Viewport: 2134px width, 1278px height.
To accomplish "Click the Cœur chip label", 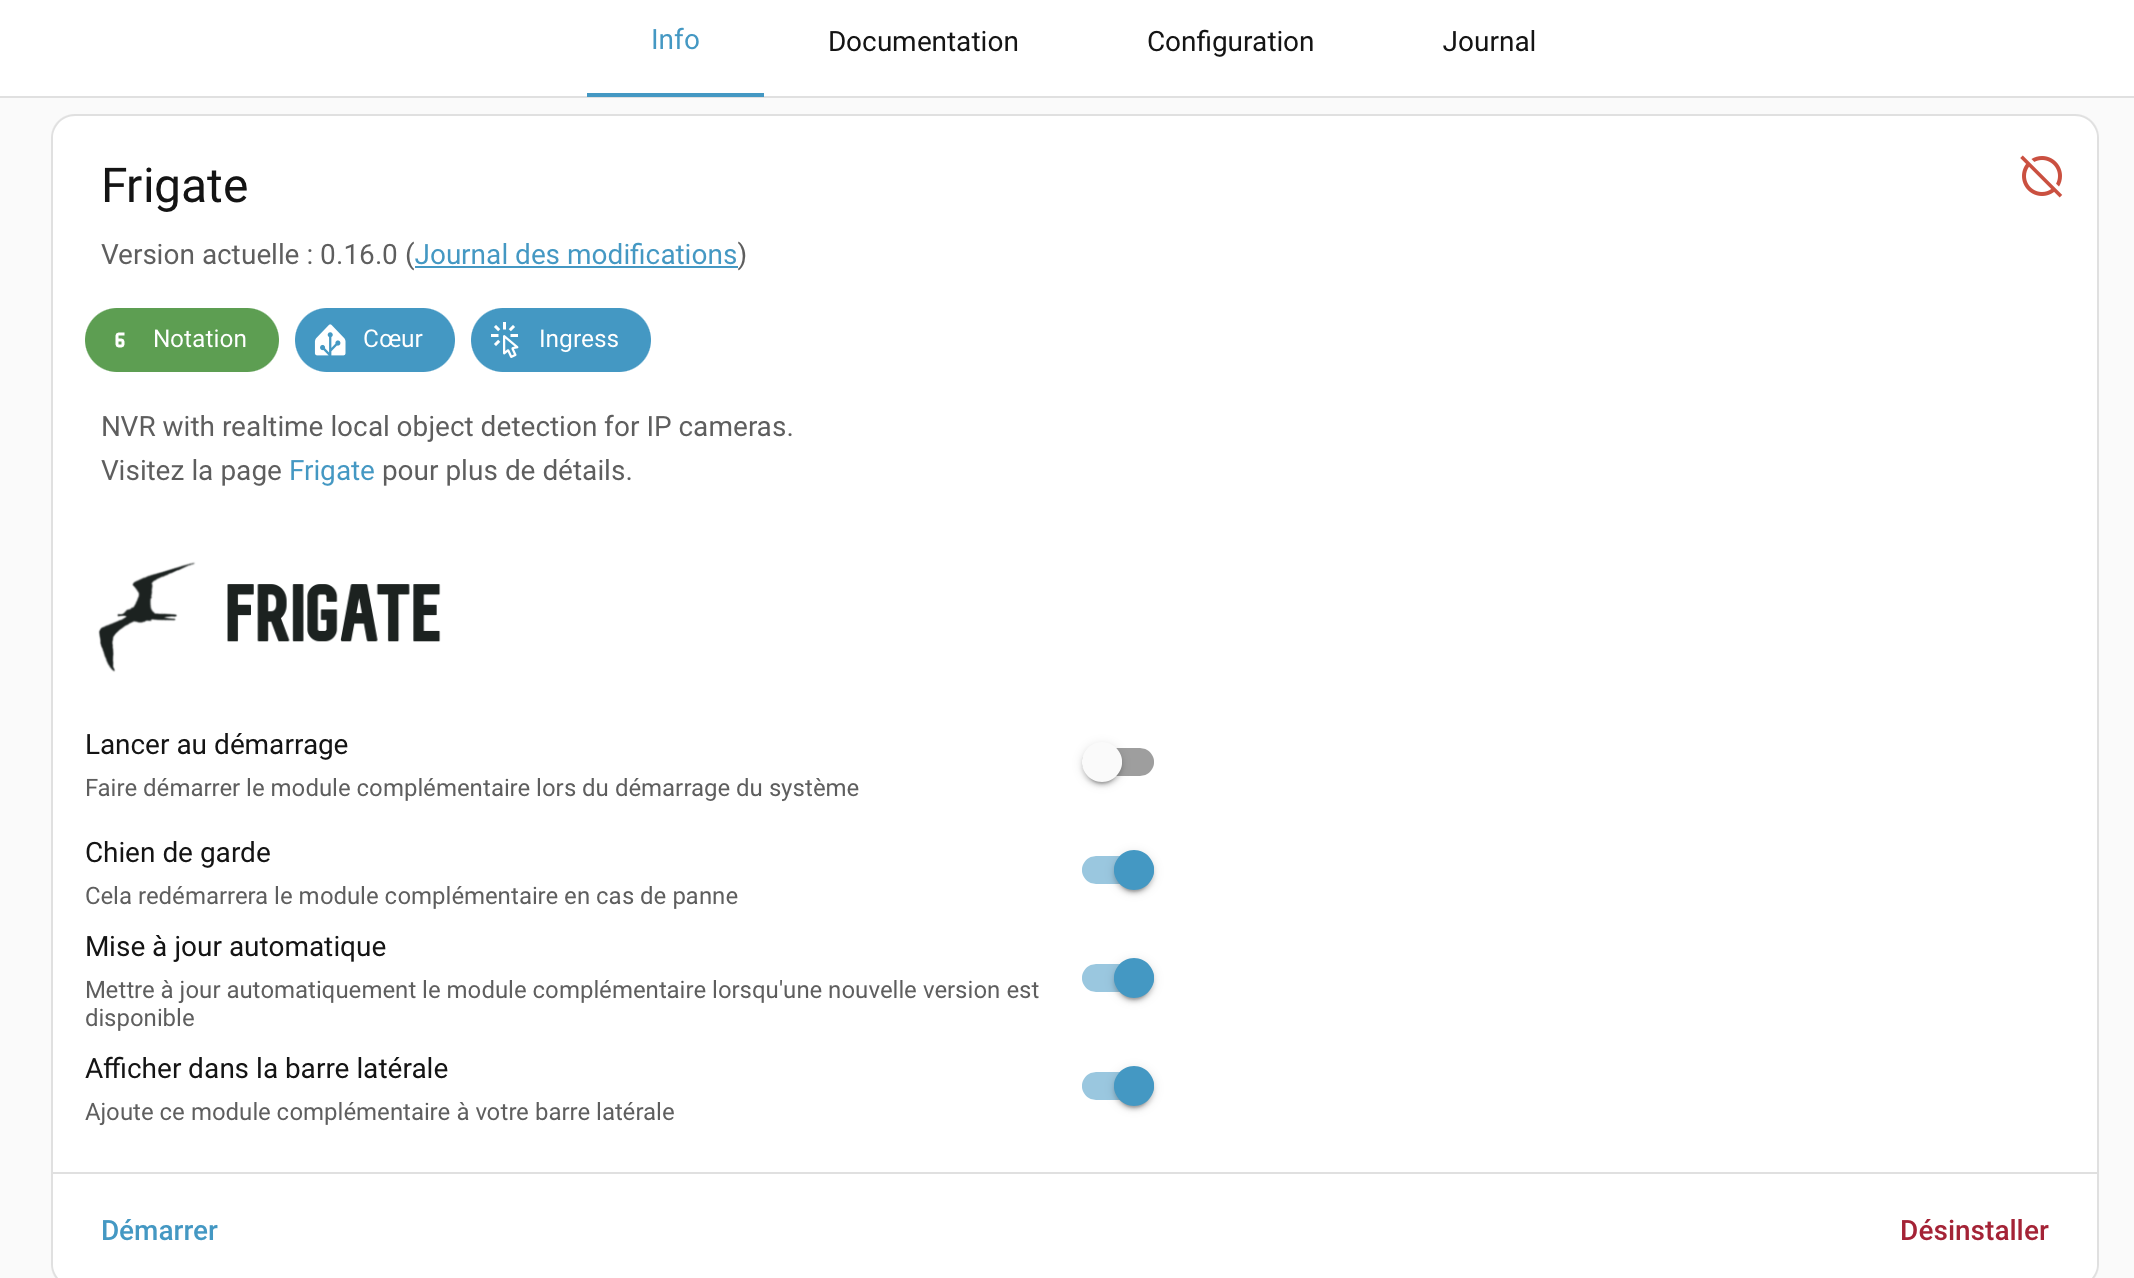I will [393, 339].
